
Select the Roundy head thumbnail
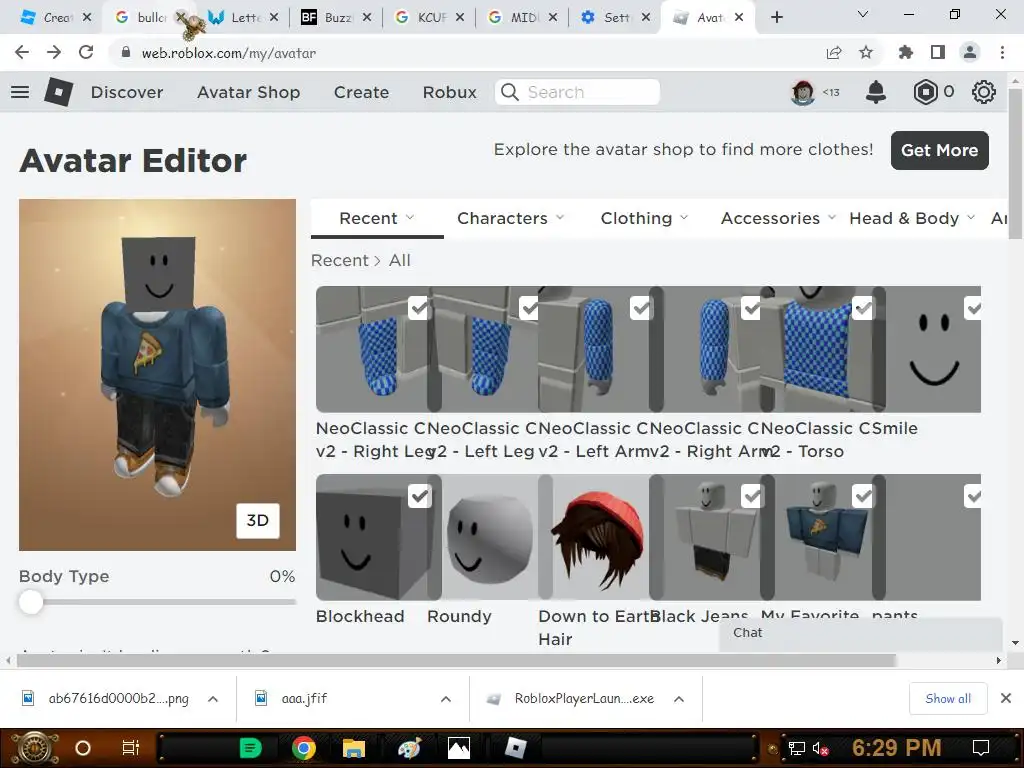(x=489, y=537)
